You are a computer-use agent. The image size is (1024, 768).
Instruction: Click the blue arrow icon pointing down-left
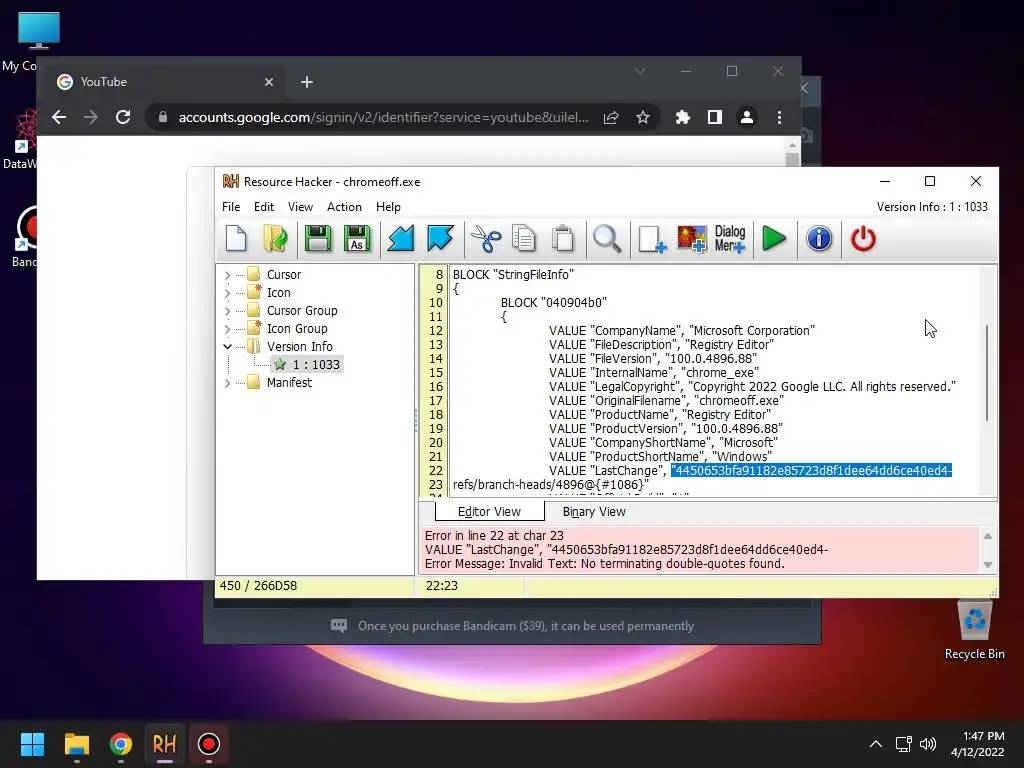coord(400,239)
